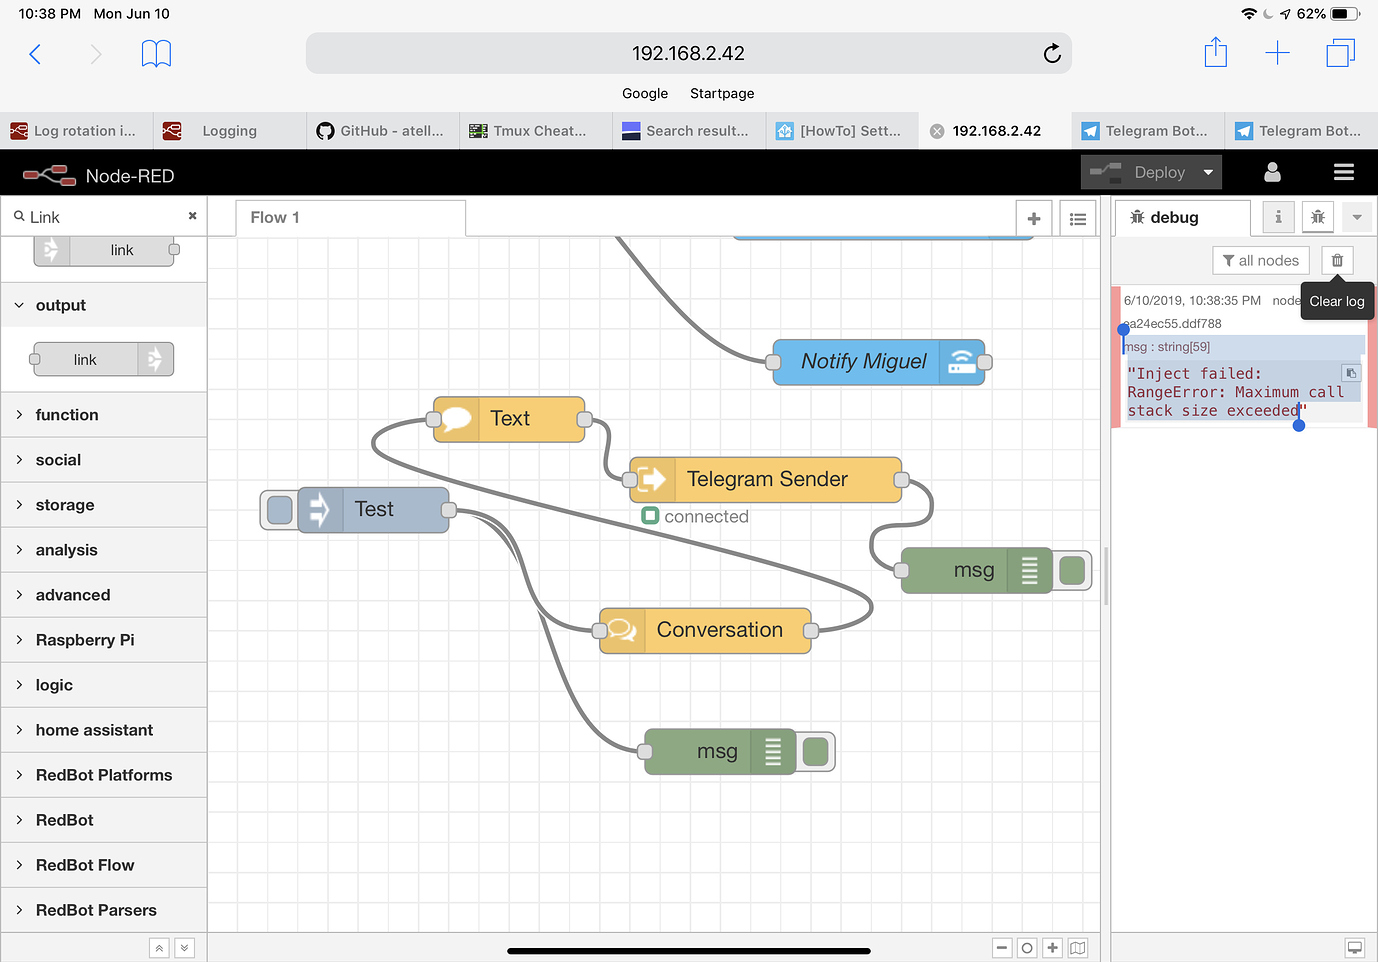Click the all nodes filter button
The height and width of the screenshot is (962, 1378).
(x=1261, y=260)
